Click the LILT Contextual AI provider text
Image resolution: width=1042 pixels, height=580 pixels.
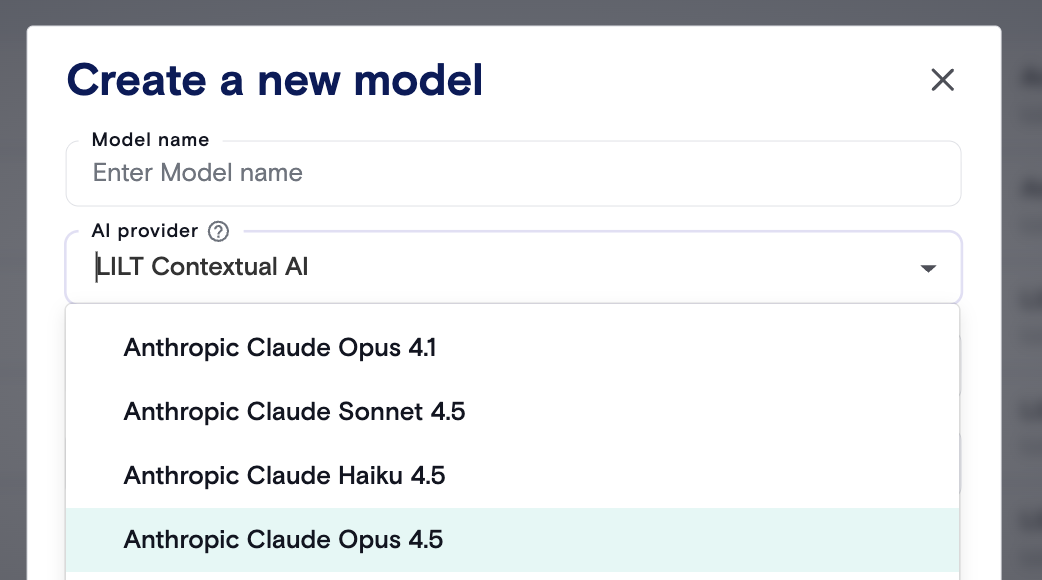(x=202, y=267)
